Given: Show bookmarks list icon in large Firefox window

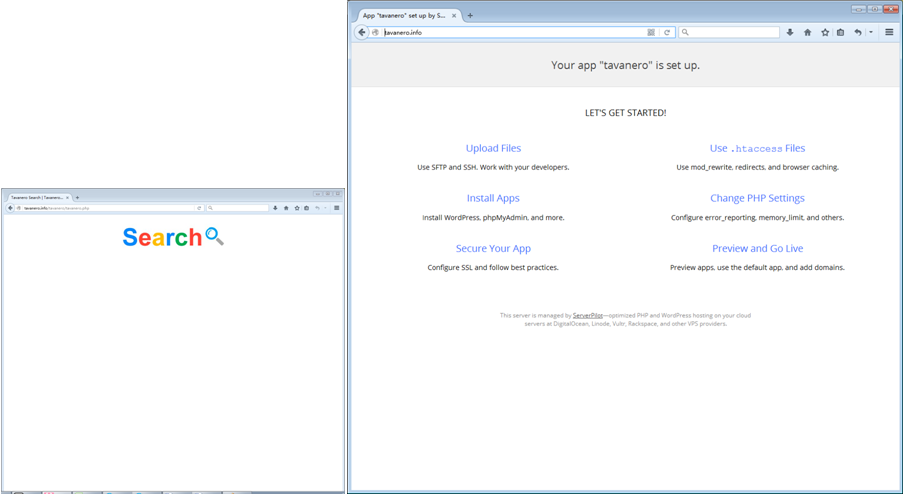Looking at the screenshot, I should [x=841, y=32].
